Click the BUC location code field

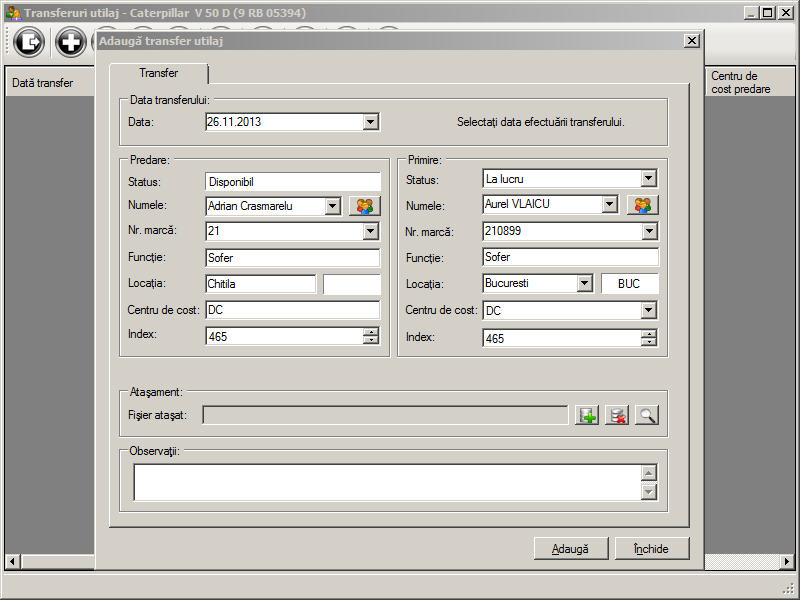tap(630, 284)
